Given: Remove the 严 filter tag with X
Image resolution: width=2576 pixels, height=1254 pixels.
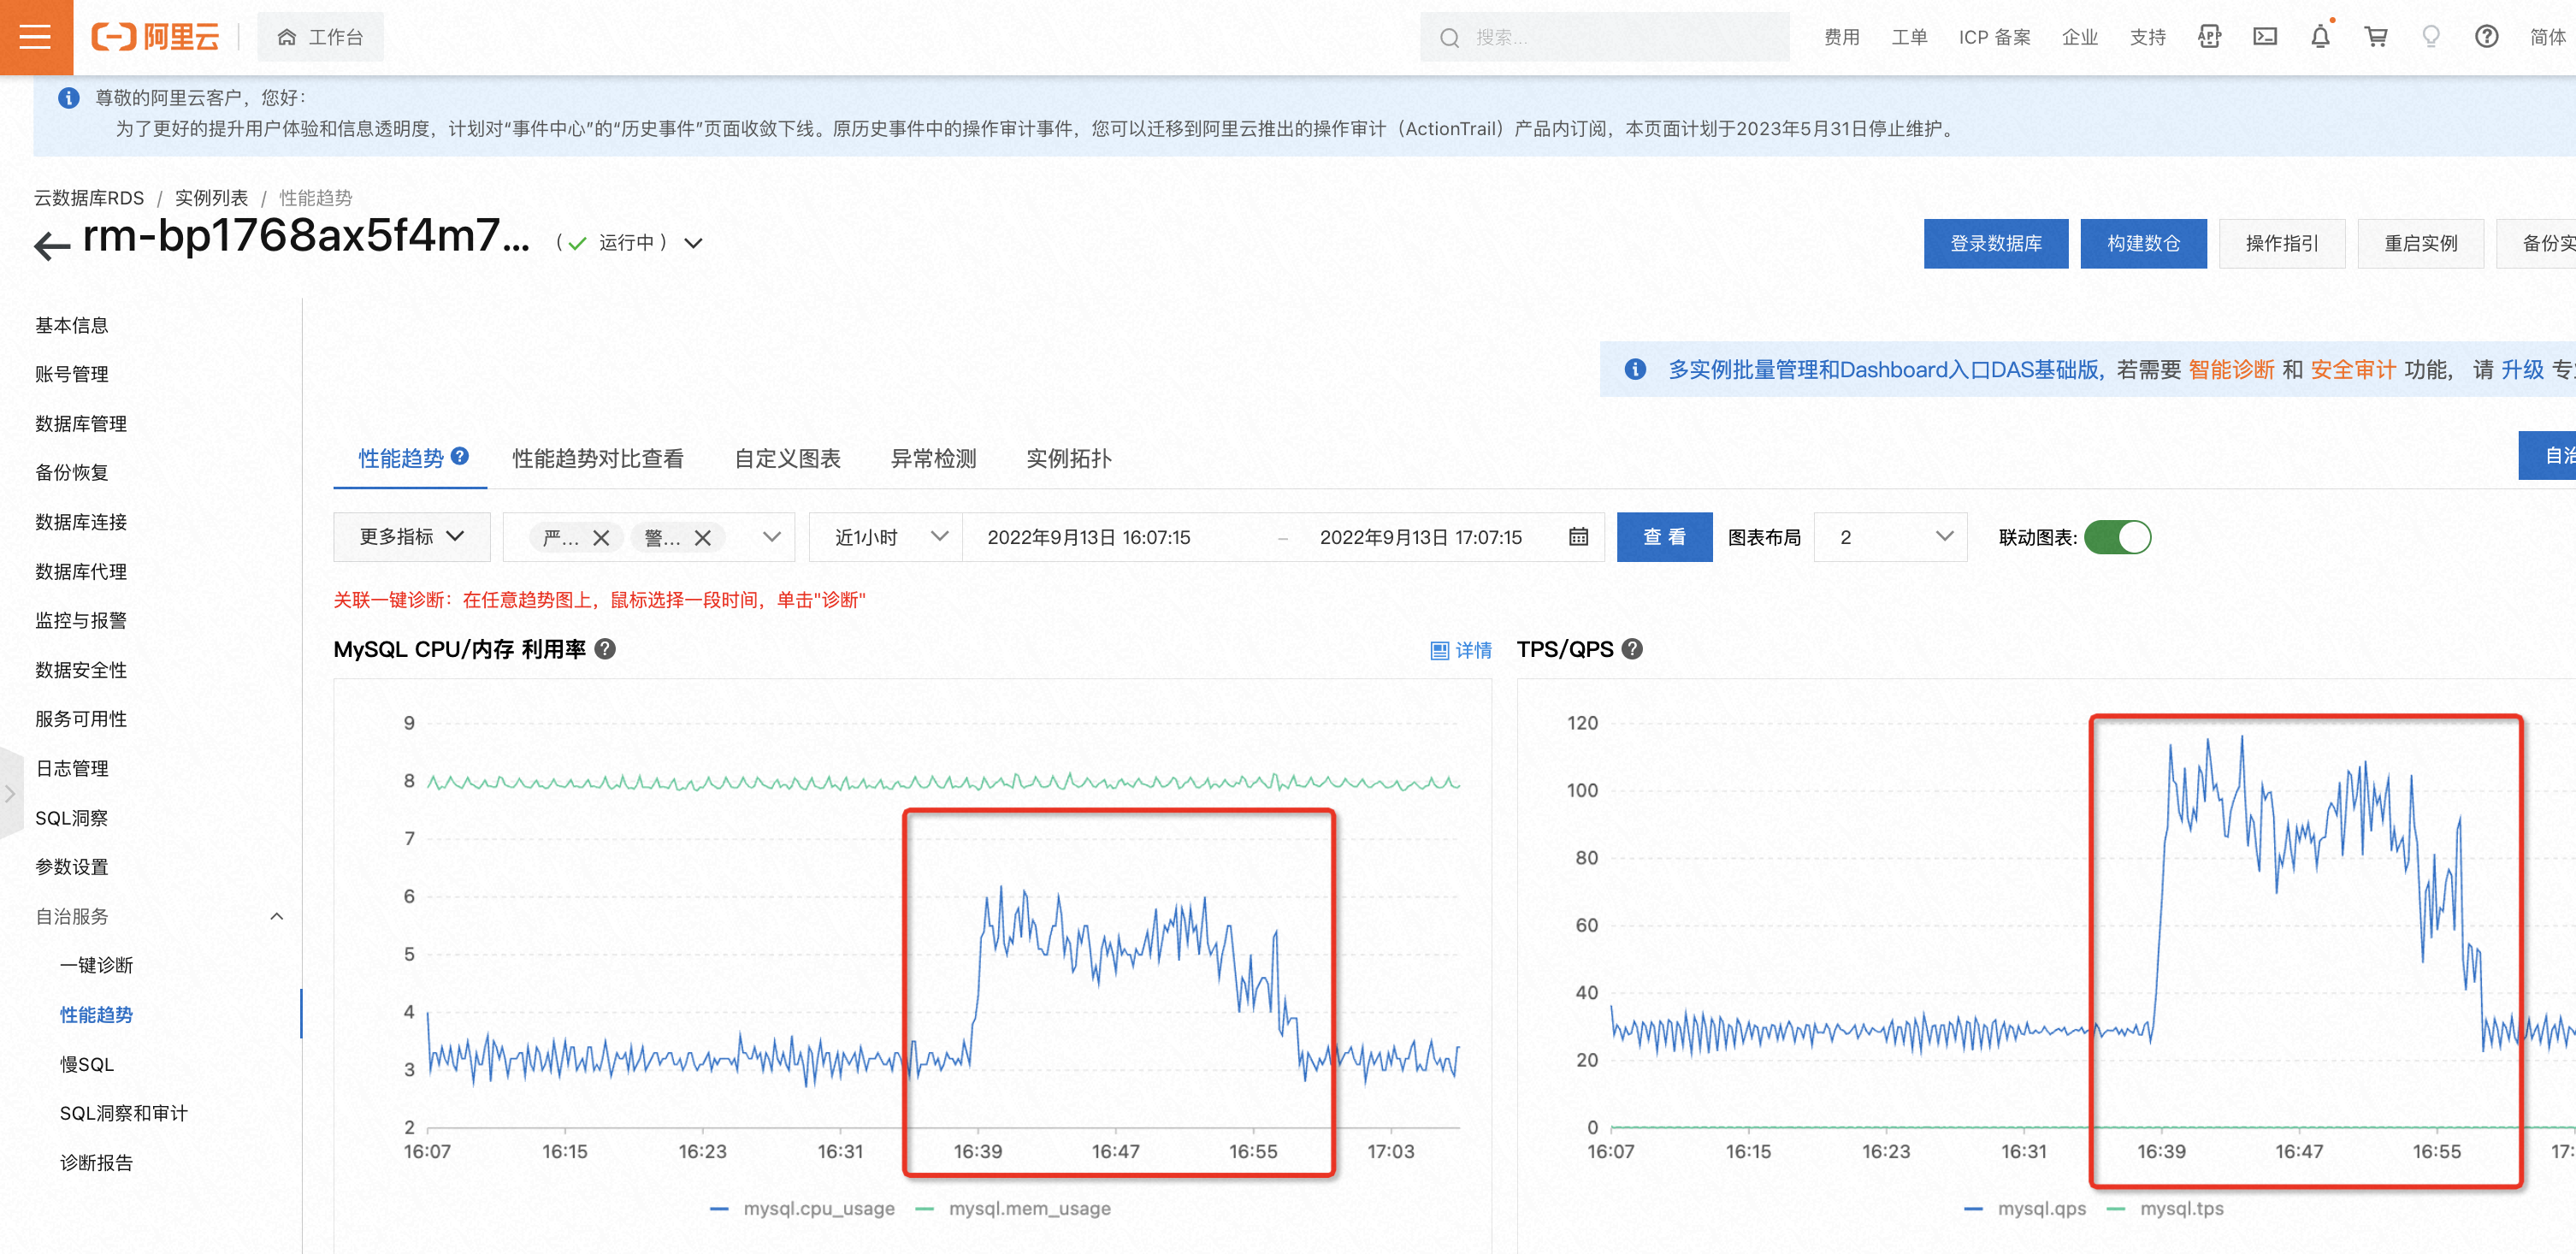Looking at the screenshot, I should click(601, 537).
